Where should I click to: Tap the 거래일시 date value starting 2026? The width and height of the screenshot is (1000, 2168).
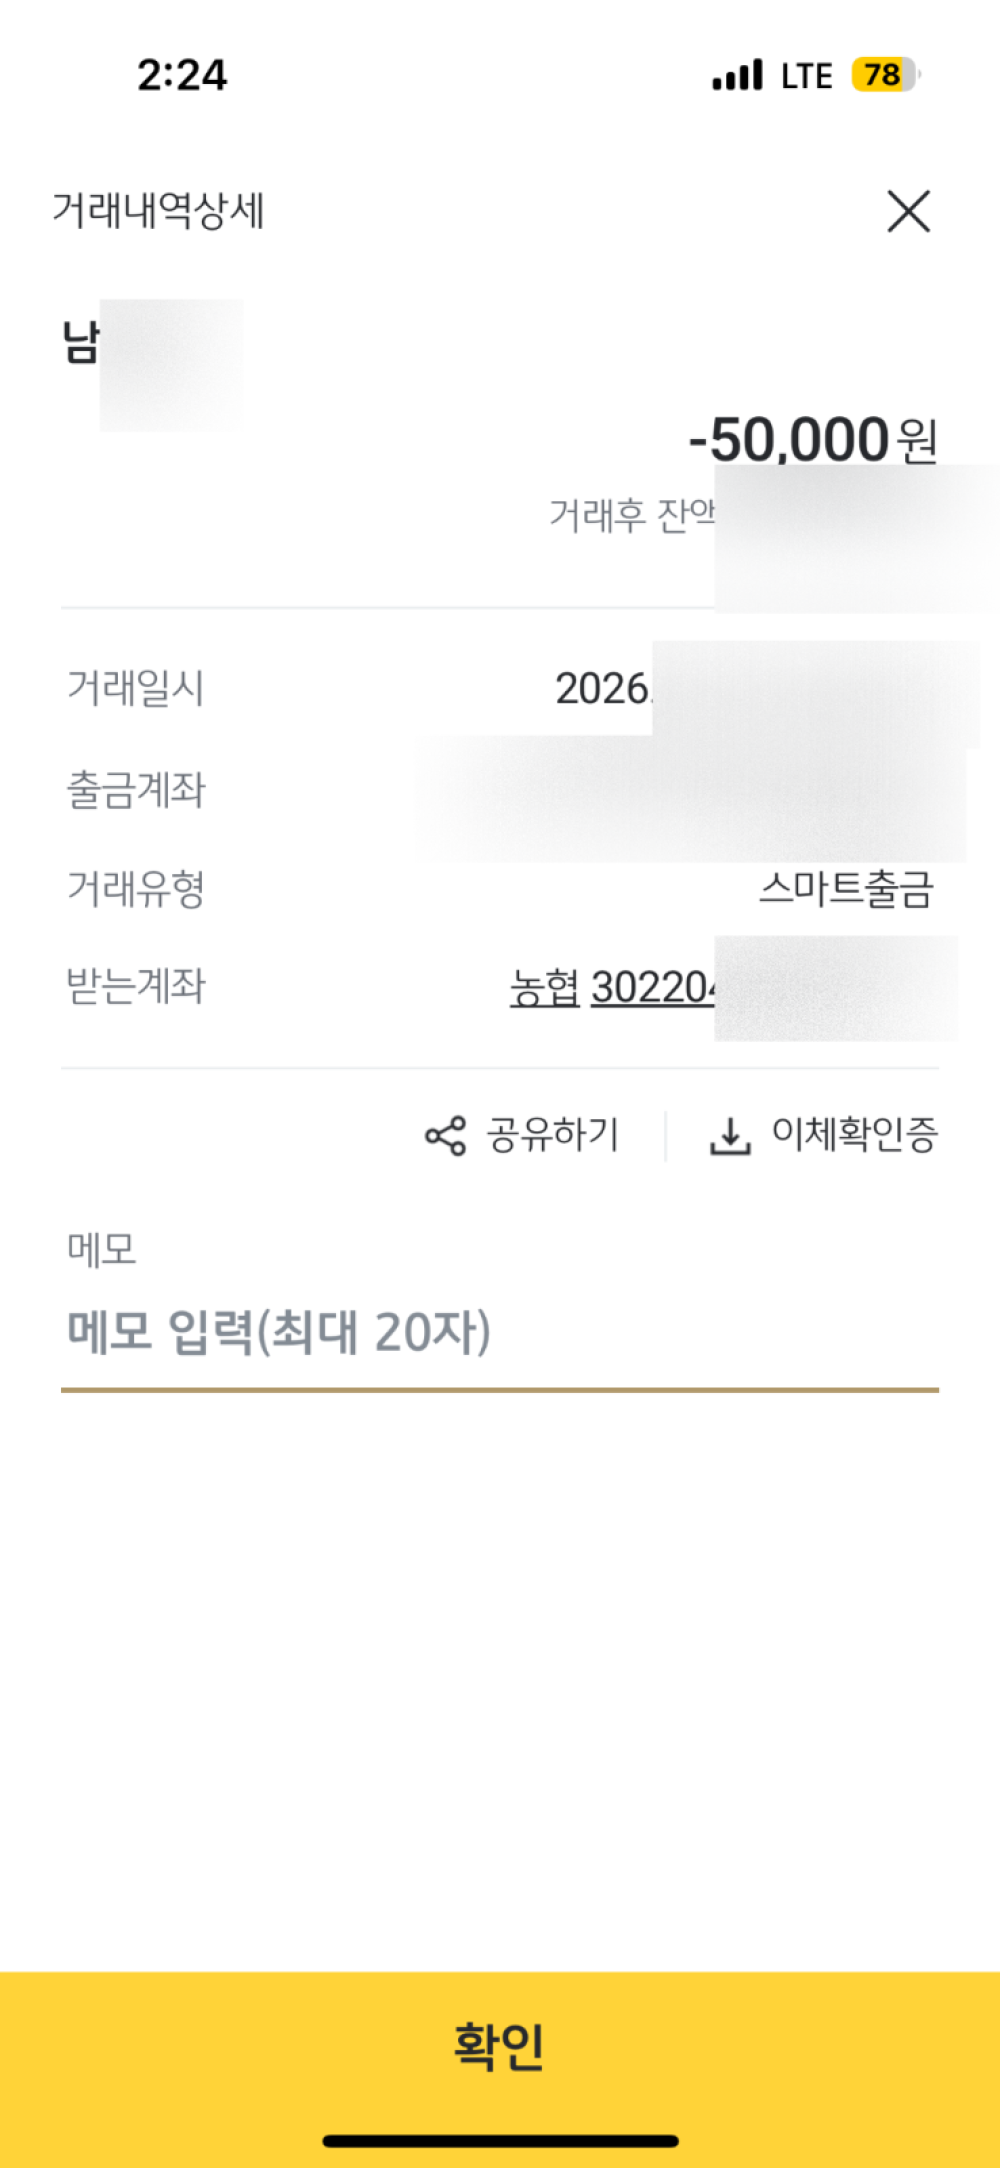[603, 689]
